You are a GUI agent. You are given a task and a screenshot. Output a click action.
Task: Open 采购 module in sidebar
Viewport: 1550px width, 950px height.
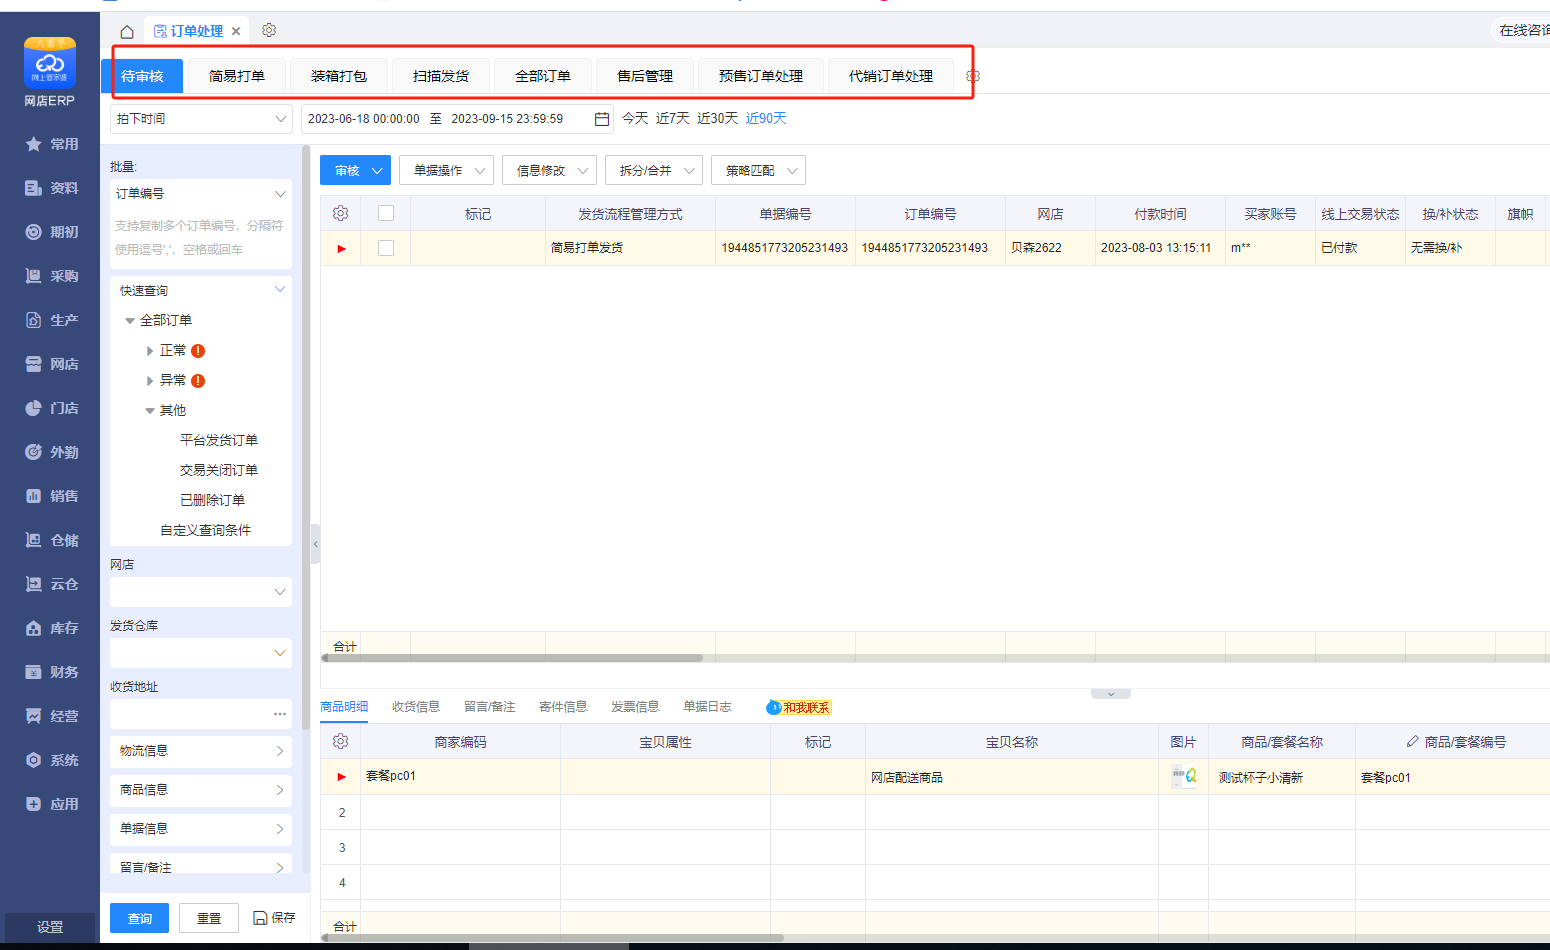pos(51,276)
